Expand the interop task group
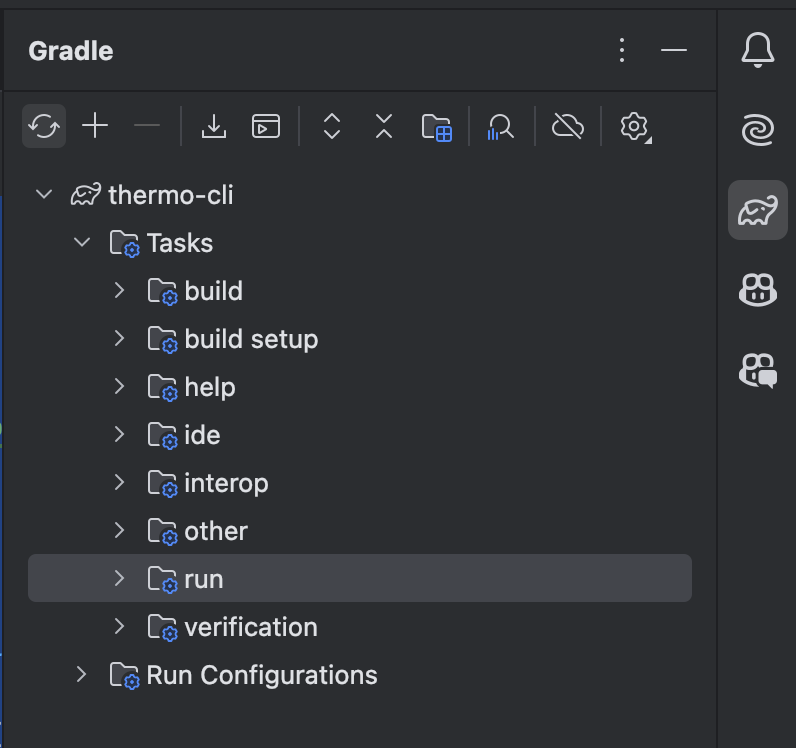 coord(119,482)
